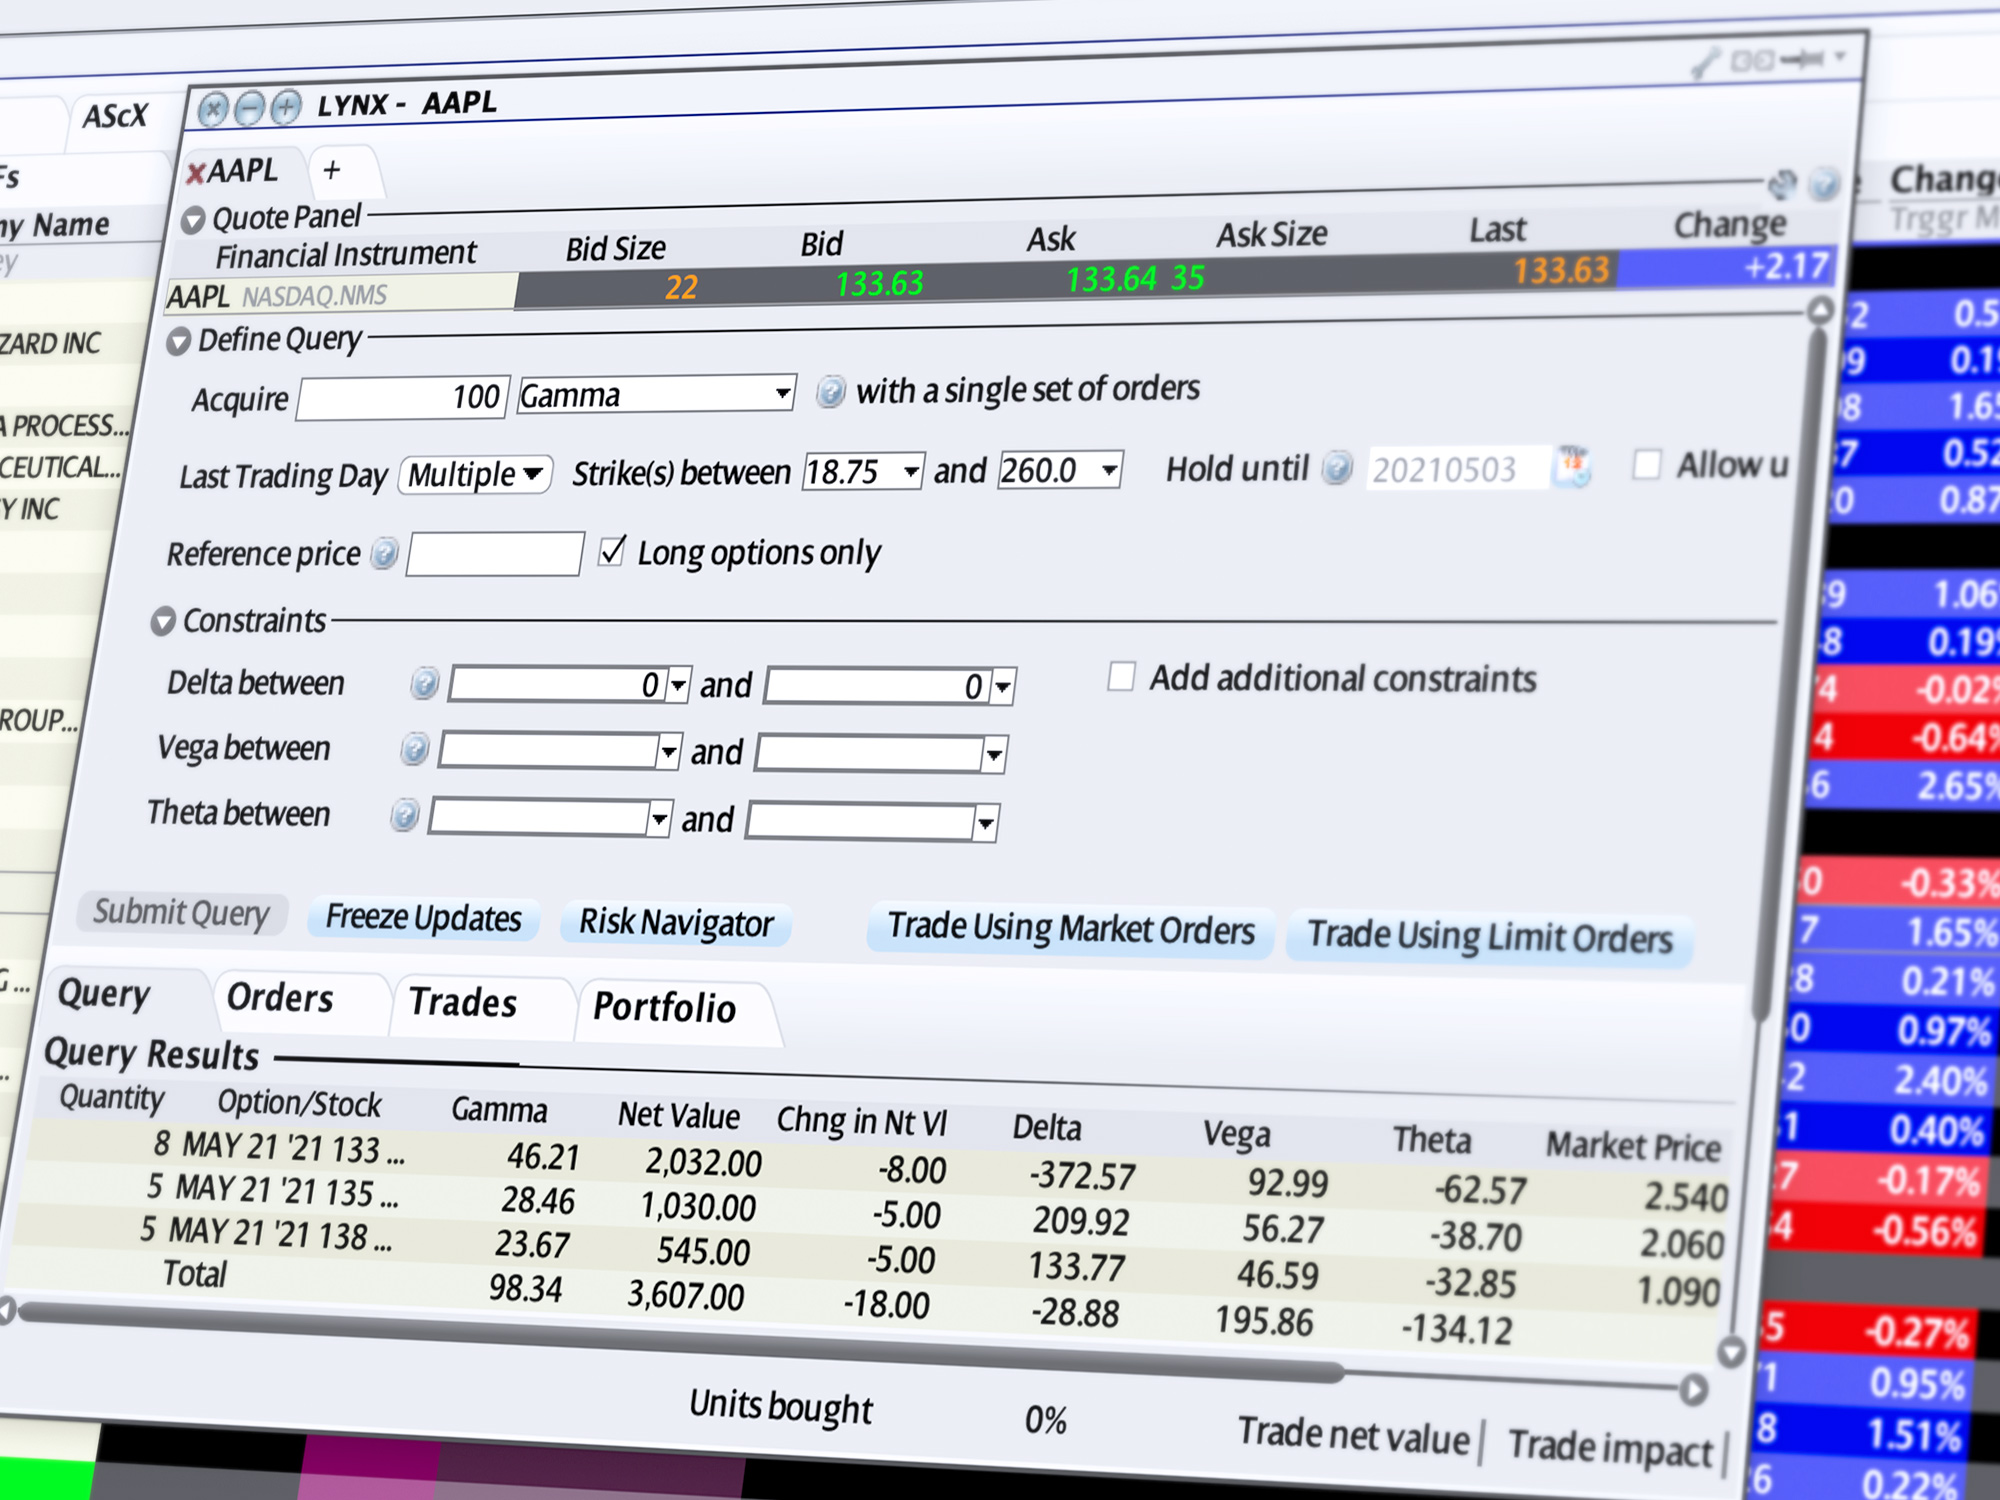The height and width of the screenshot is (1500, 2000).
Task: Click the wrench configure icon in title bar
Action: pos(1704,64)
